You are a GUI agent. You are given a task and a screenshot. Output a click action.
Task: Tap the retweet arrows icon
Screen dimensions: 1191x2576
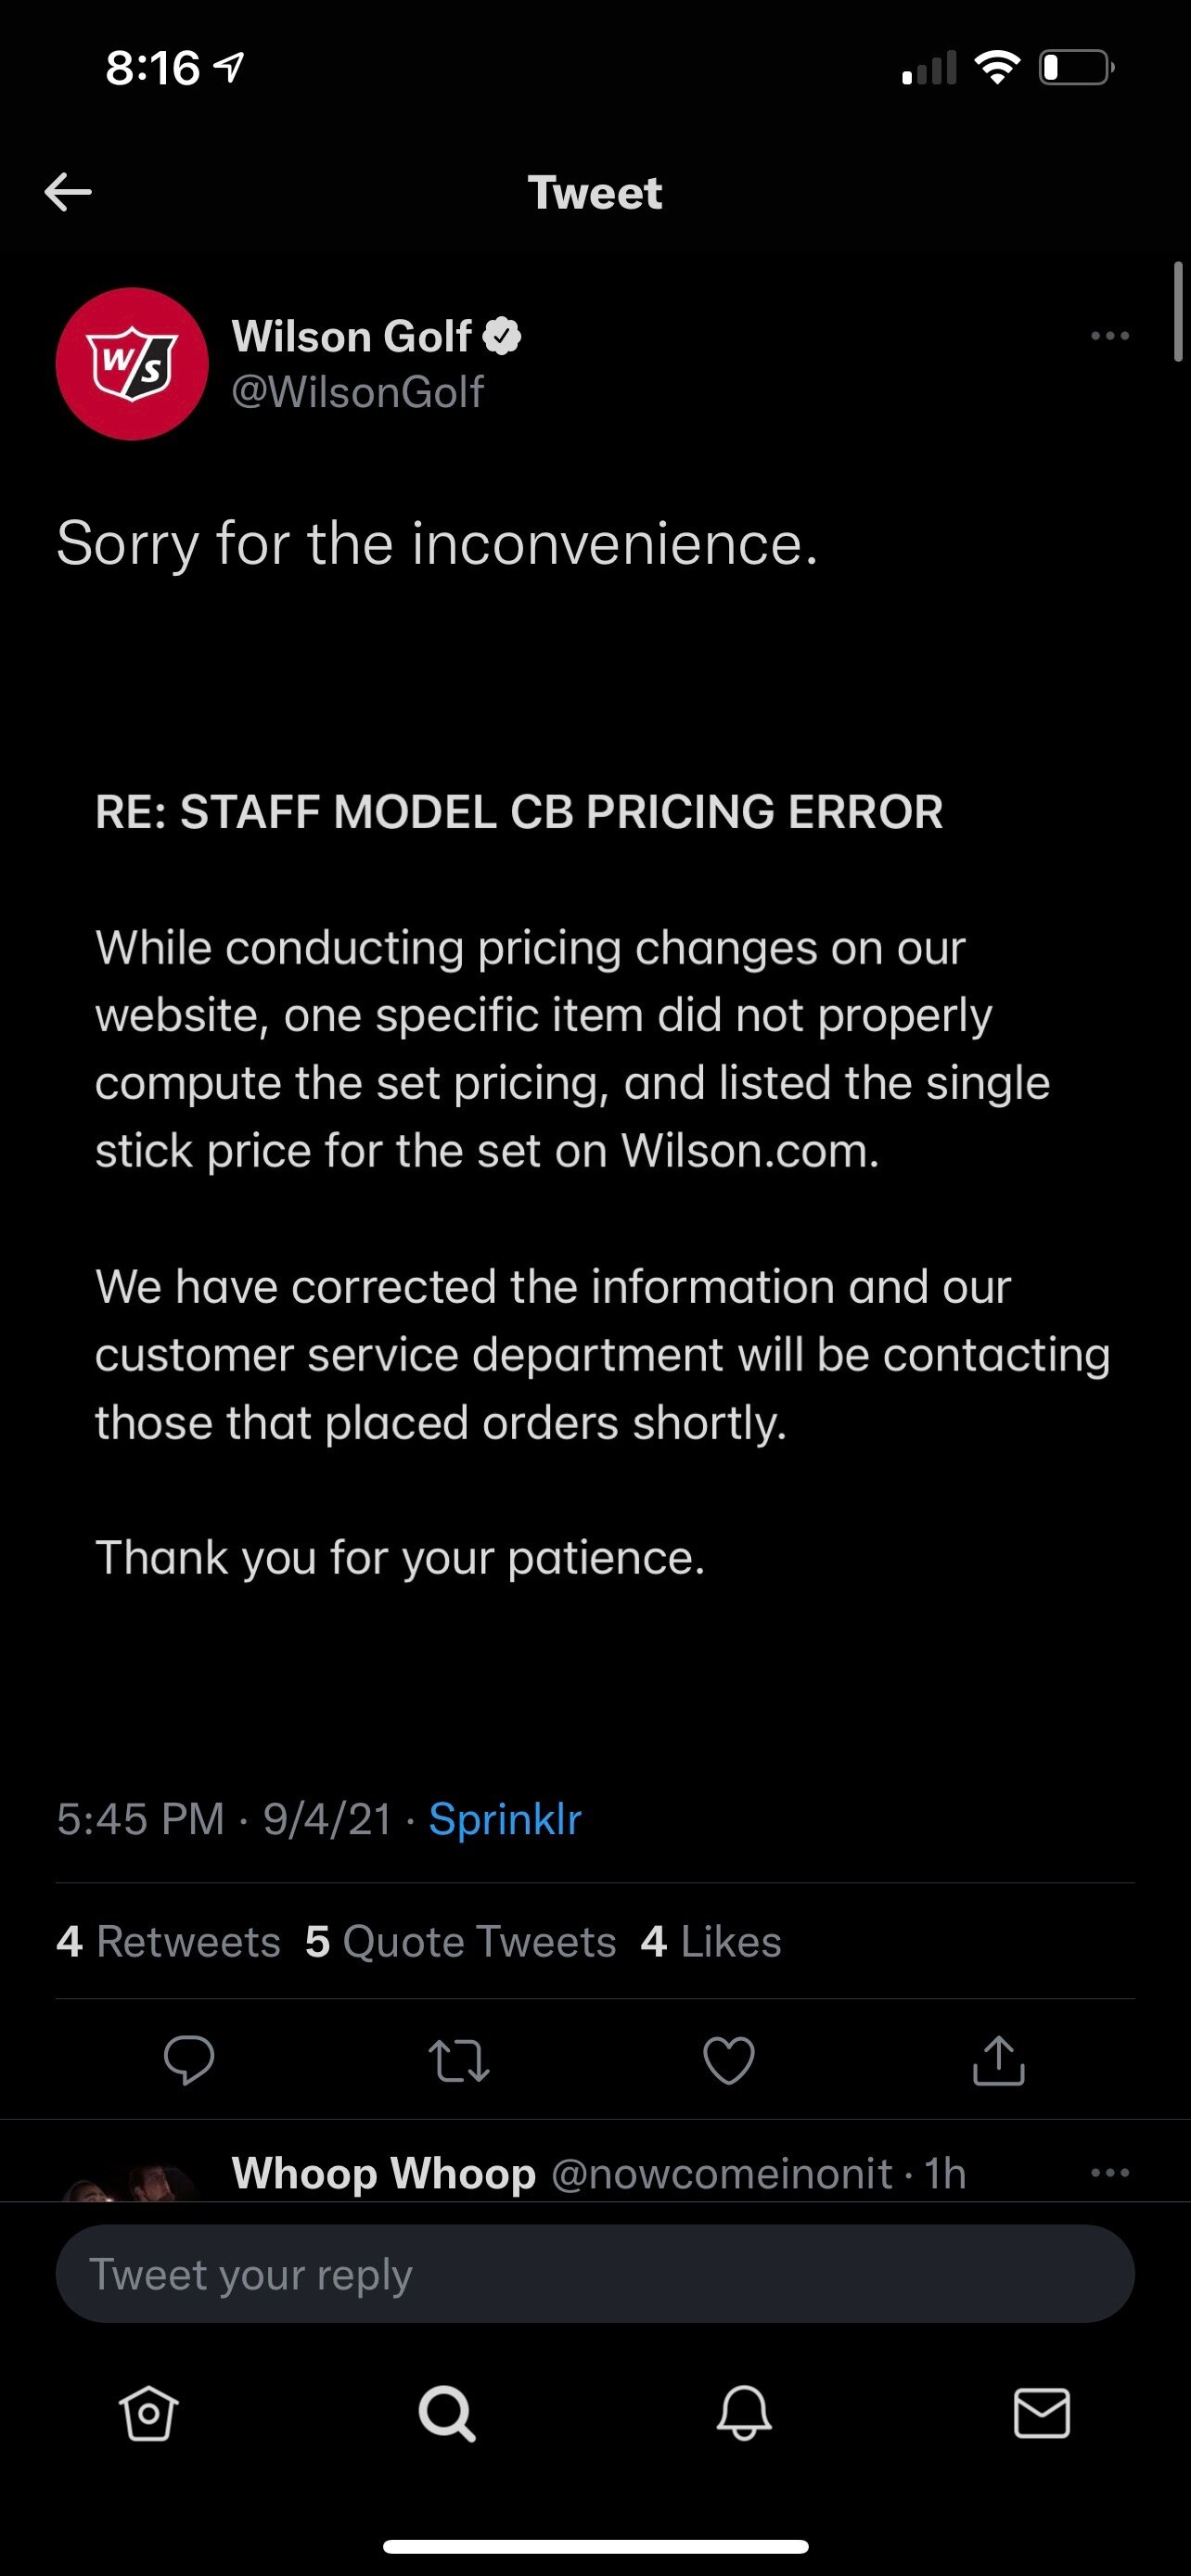click(x=459, y=2061)
